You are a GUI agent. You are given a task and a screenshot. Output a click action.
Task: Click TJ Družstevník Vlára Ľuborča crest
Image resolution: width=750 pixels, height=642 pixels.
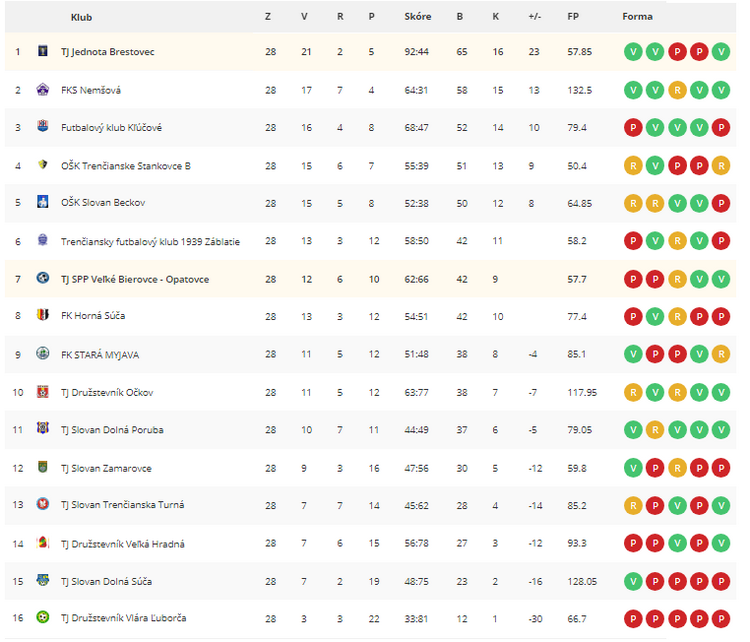tap(43, 617)
